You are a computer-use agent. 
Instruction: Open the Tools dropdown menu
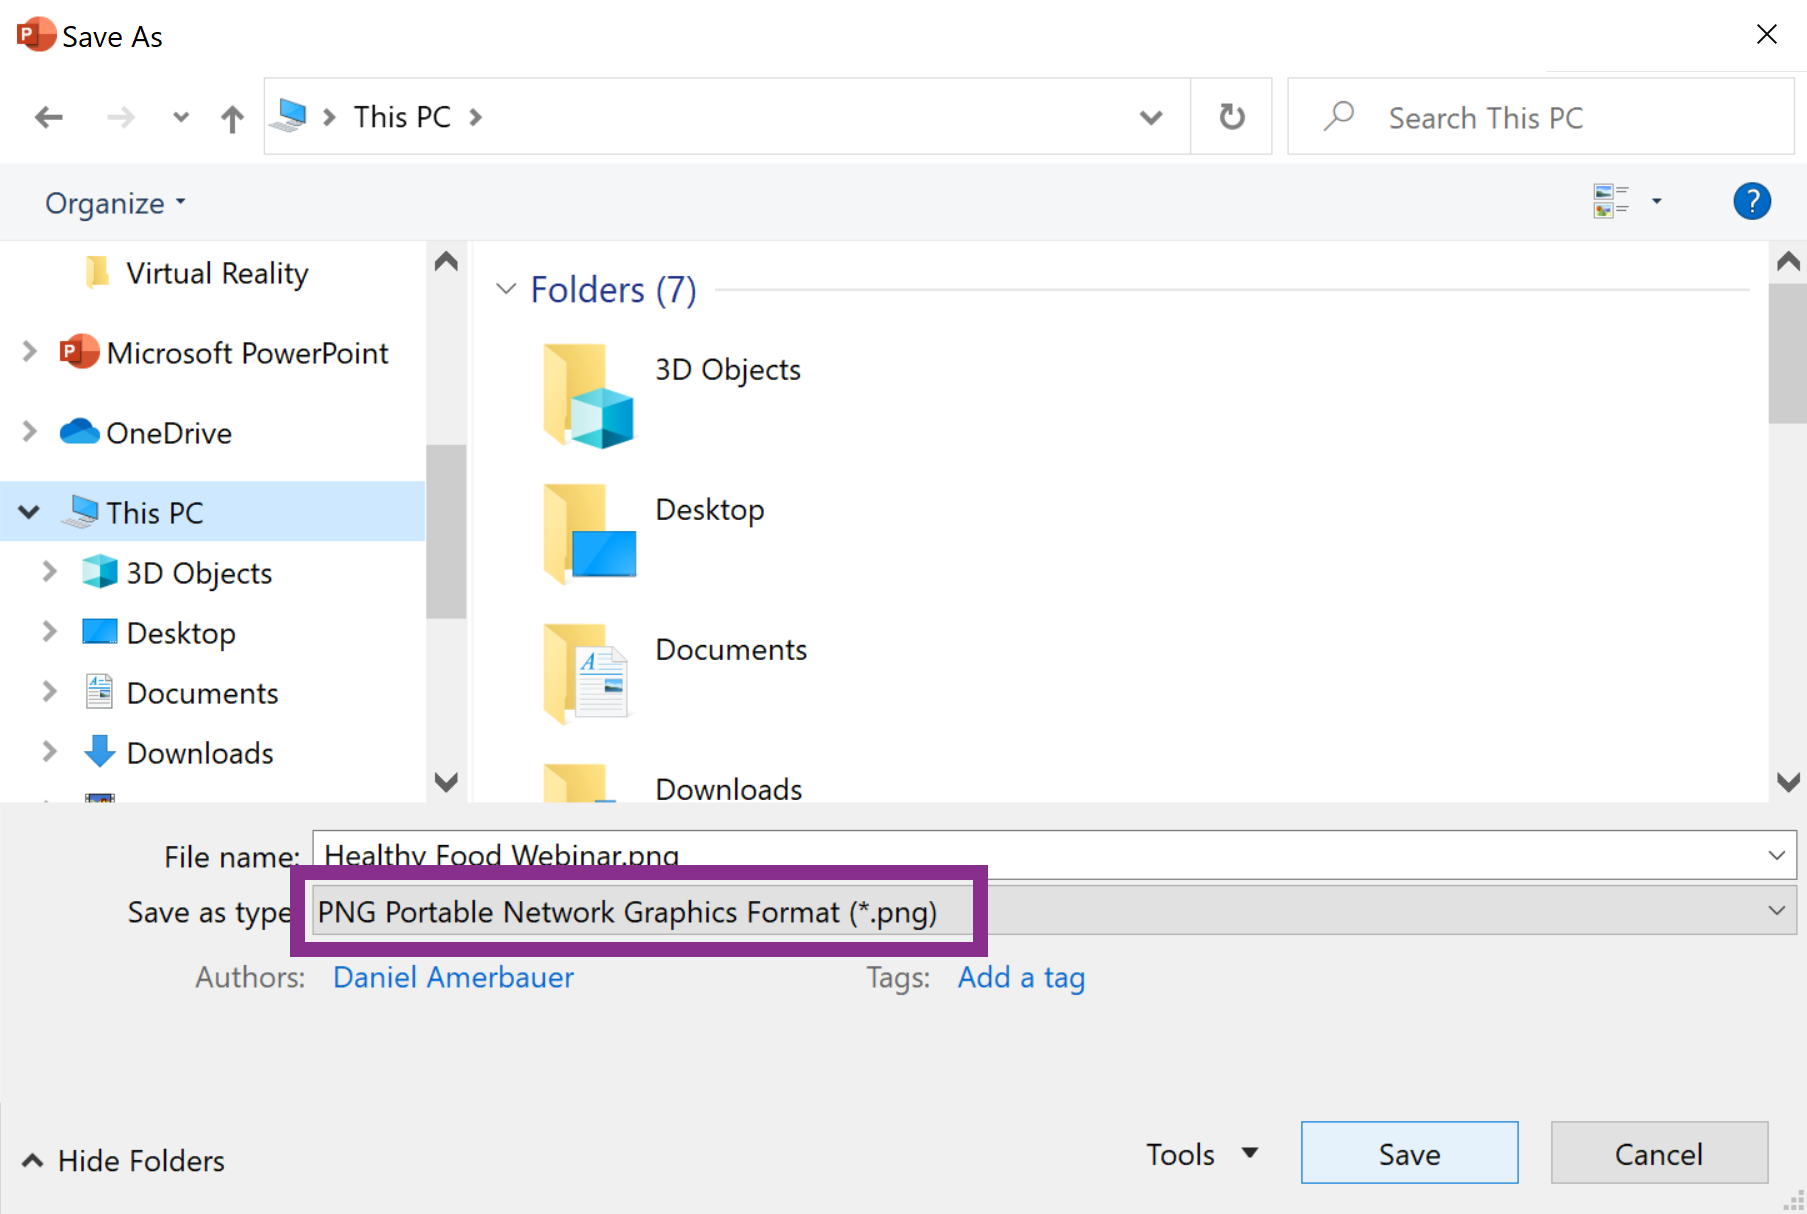tap(1201, 1154)
